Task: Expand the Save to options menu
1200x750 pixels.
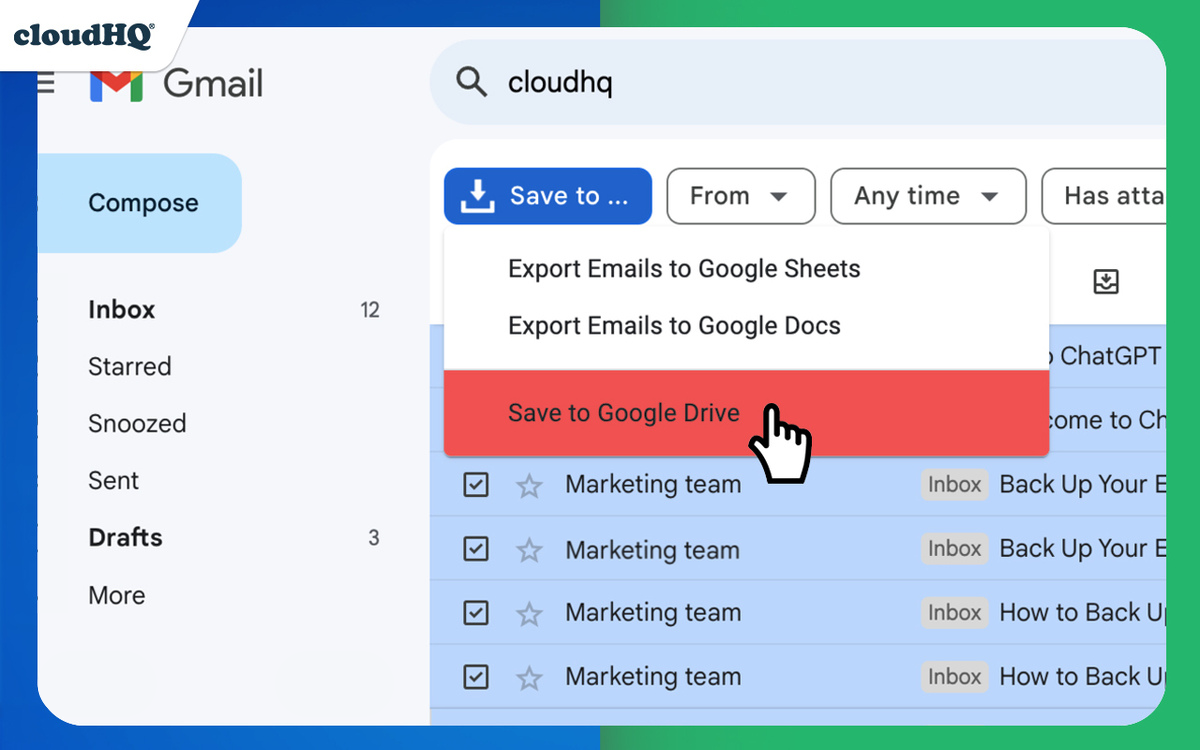Action: pyautogui.click(x=547, y=196)
